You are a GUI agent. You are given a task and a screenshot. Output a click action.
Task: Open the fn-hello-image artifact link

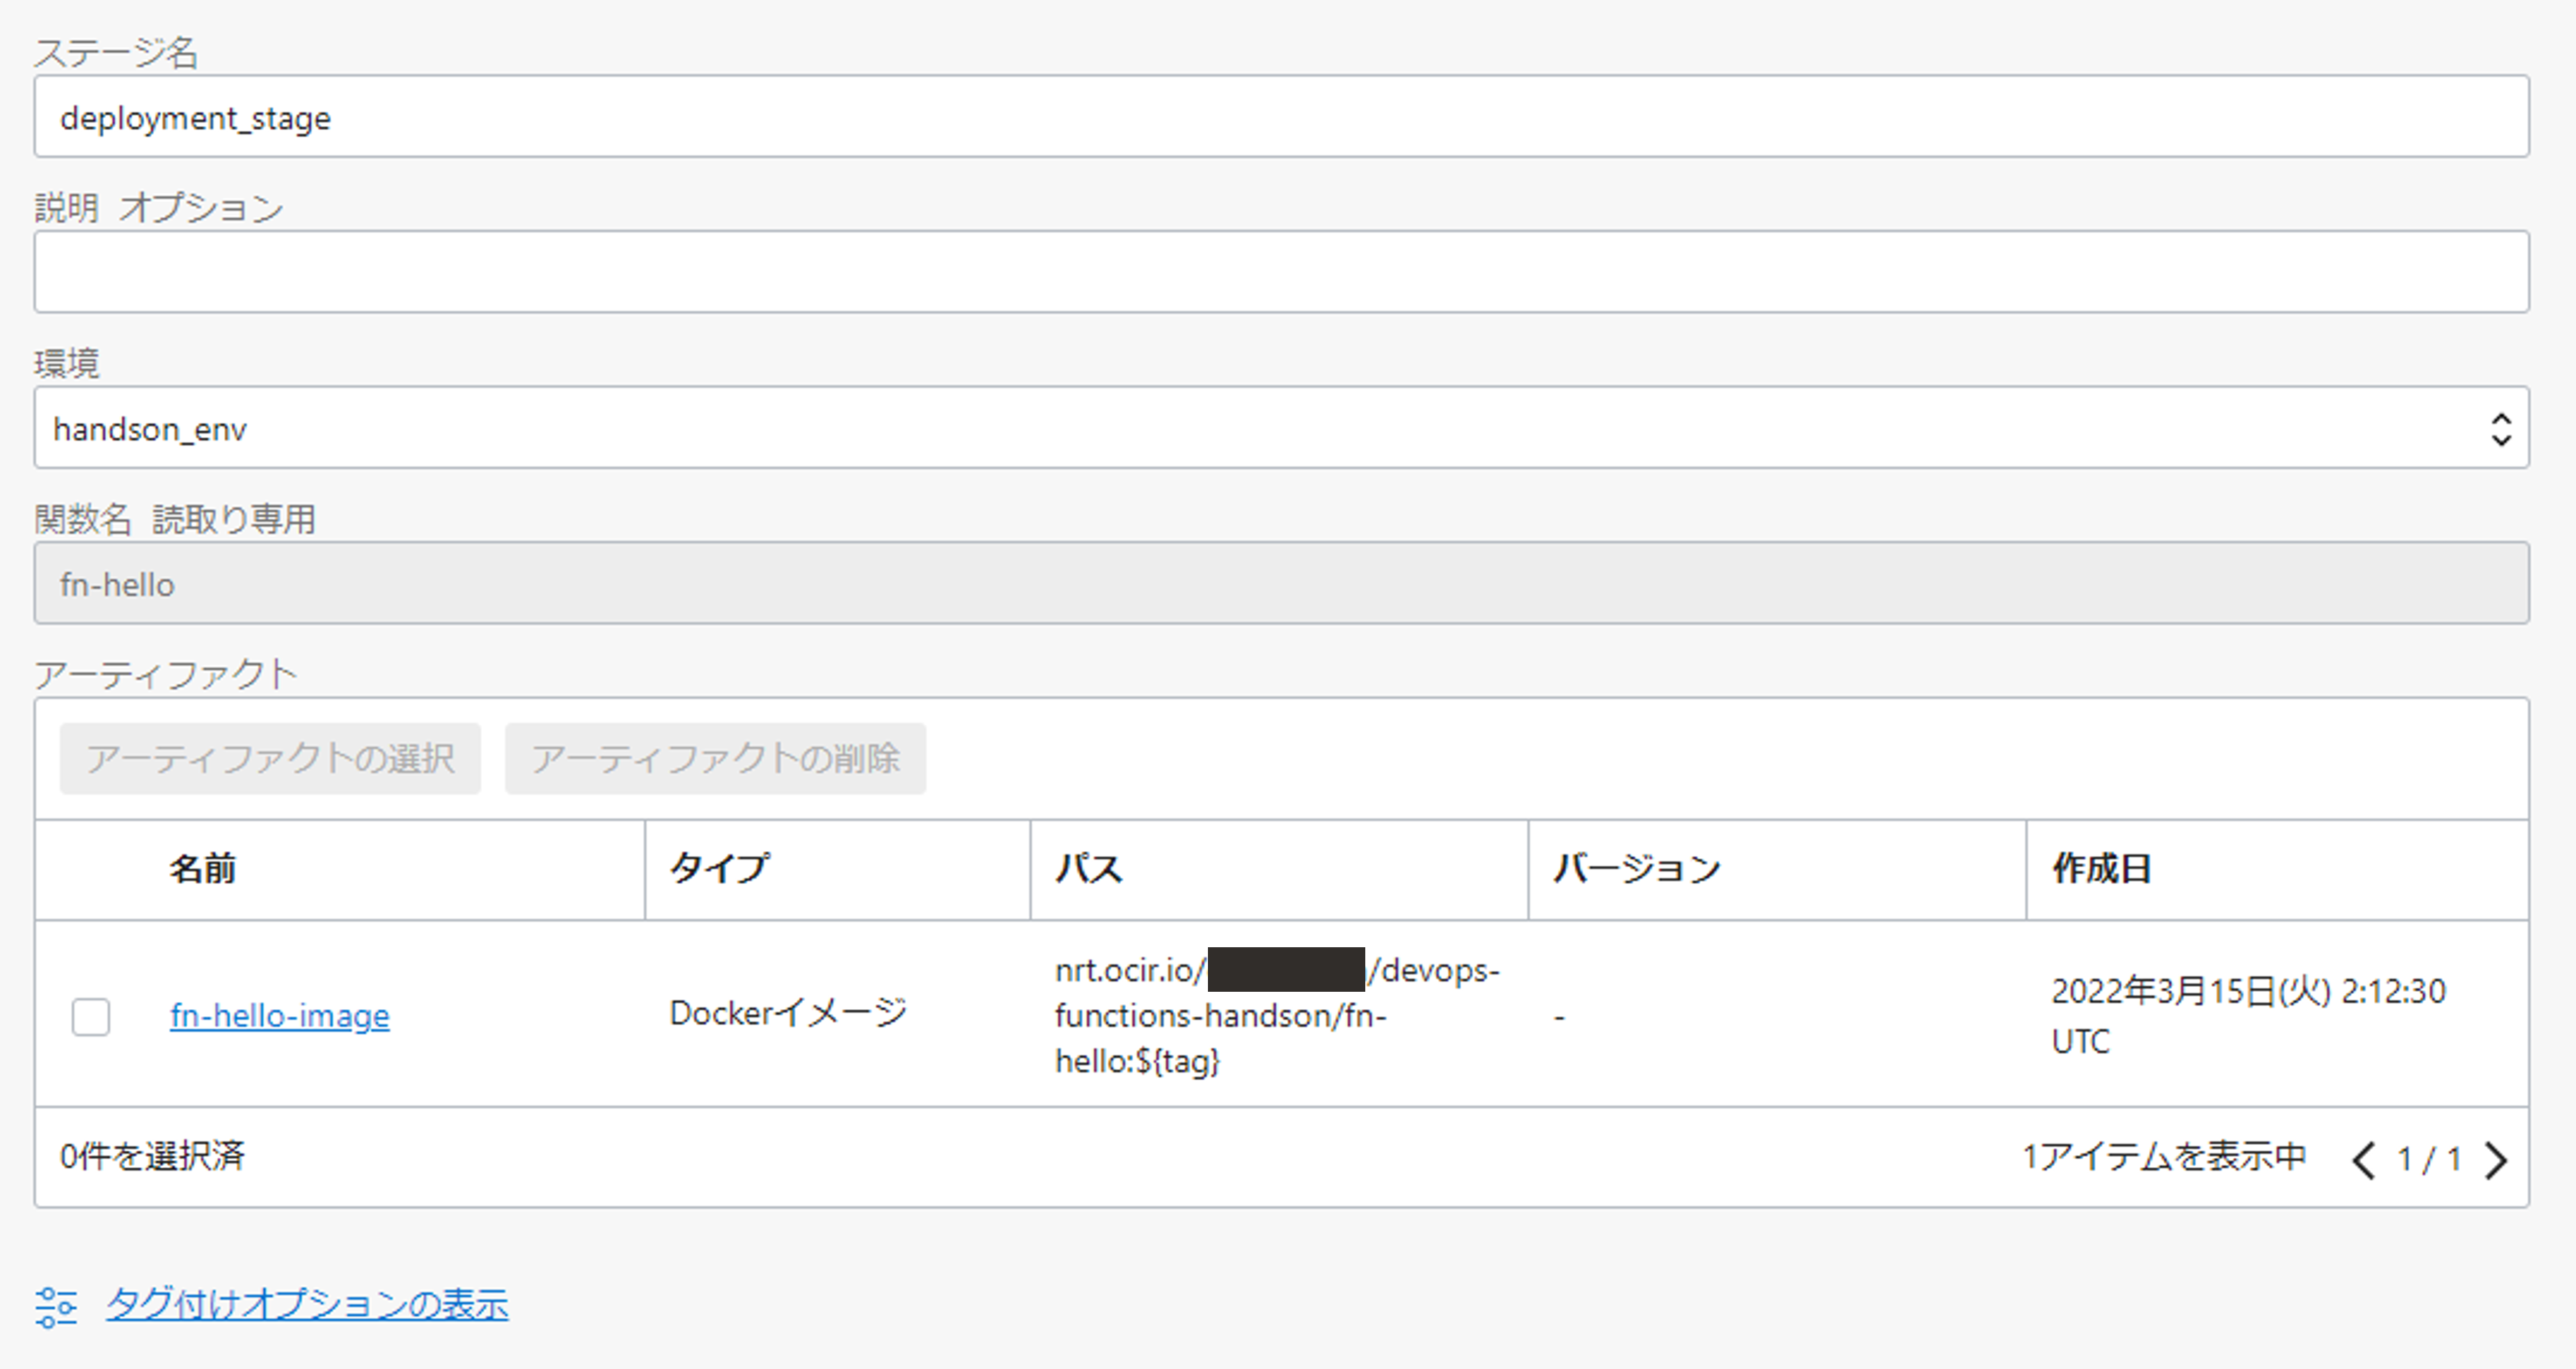coord(279,1016)
